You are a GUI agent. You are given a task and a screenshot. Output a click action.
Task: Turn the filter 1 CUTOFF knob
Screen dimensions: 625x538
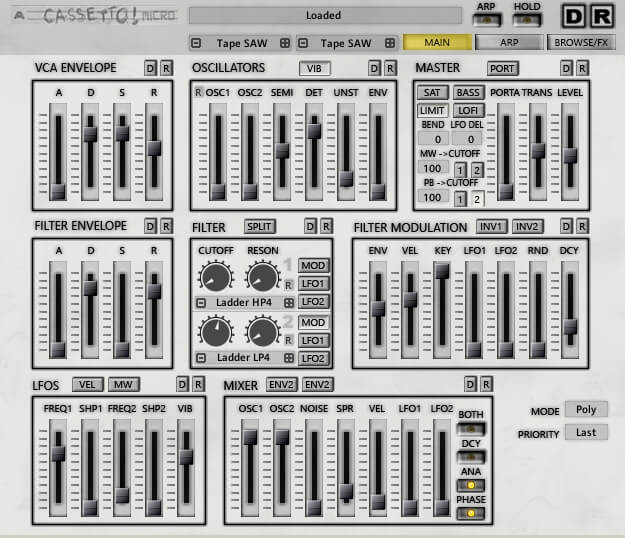pos(216,276)
